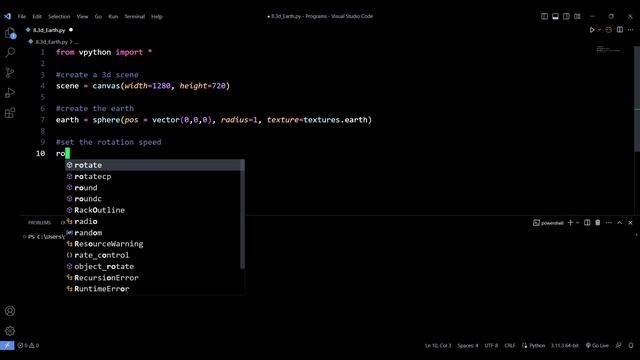Open the Search view in activity bar

(x=10, y=52)
